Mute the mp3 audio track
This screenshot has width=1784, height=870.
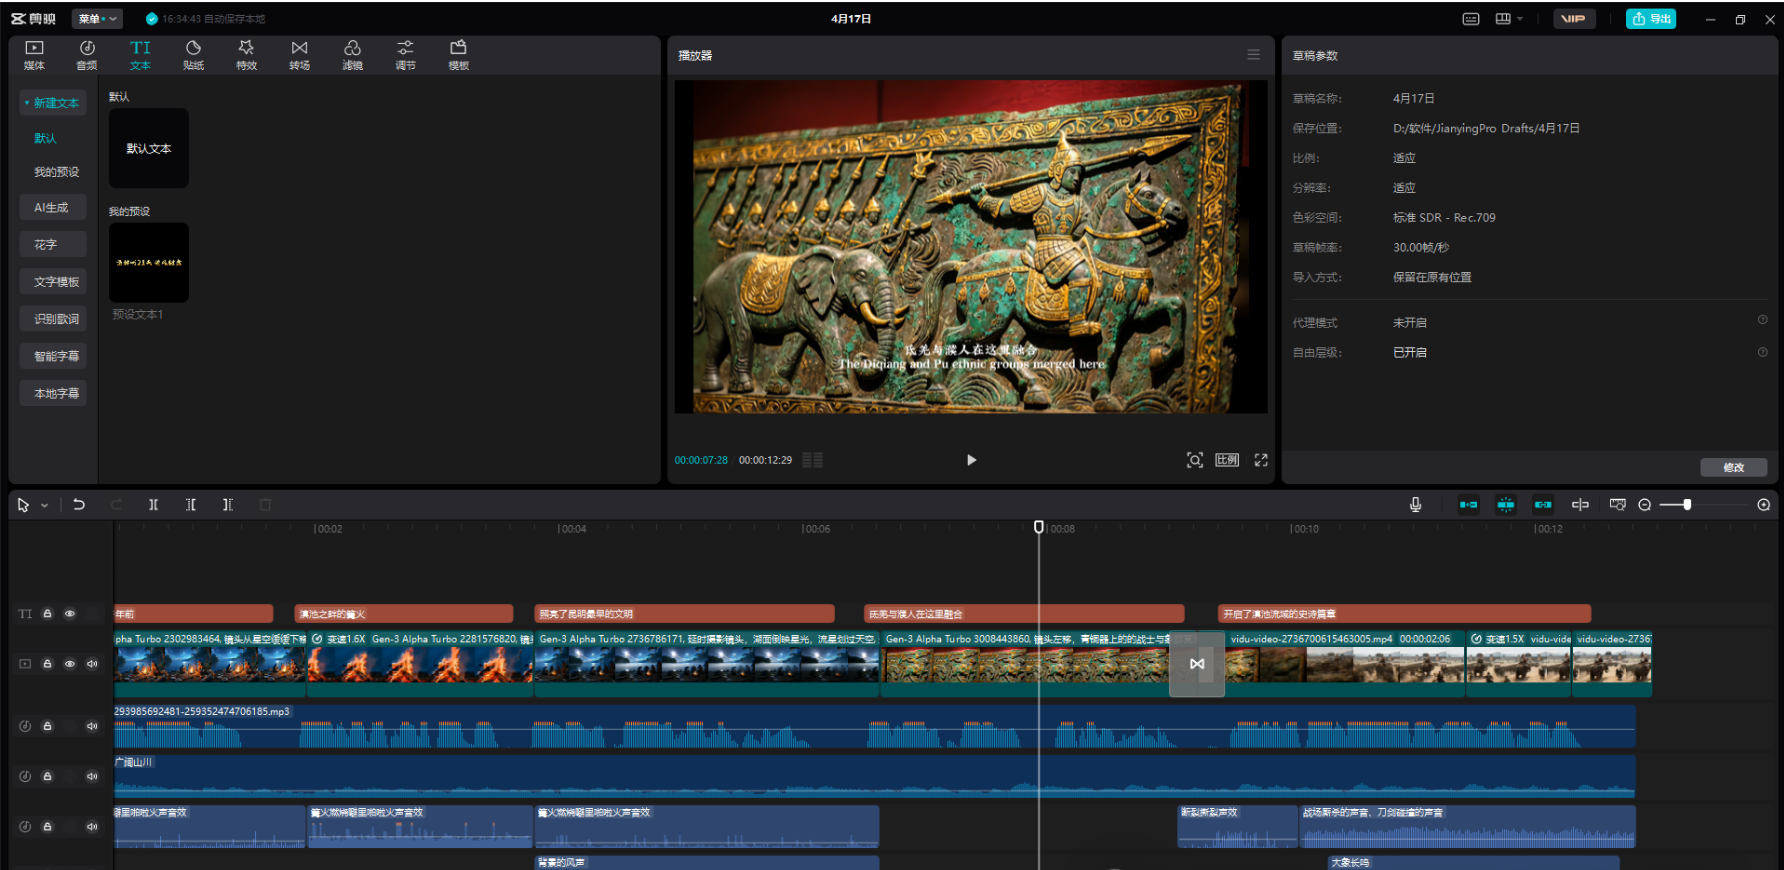[92, 726]
